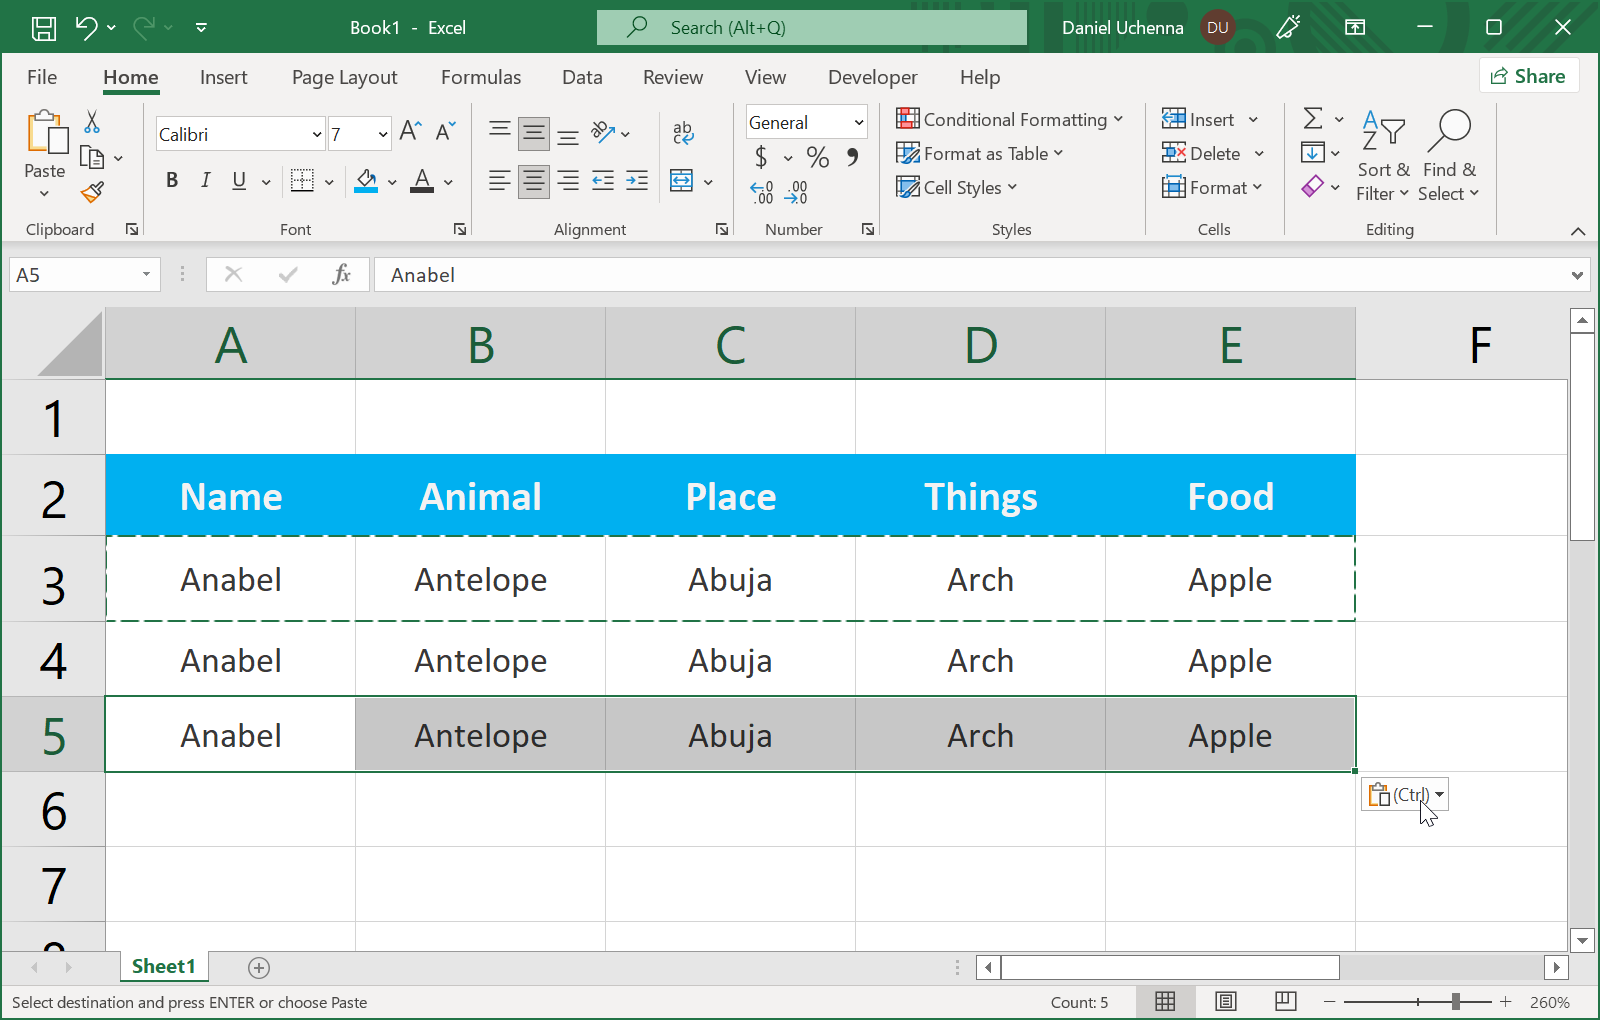Click the Save icon in title bar
This screenshot has height=1020, width=1600.
[x=44, y=28]
